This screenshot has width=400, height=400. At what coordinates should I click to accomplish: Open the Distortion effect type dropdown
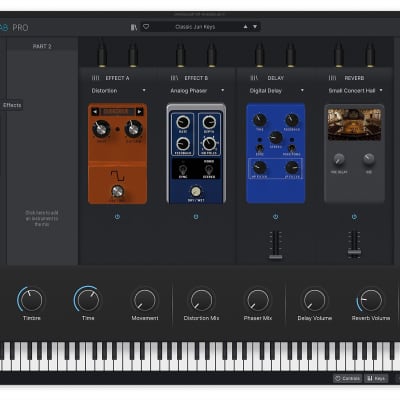[118, 91]
